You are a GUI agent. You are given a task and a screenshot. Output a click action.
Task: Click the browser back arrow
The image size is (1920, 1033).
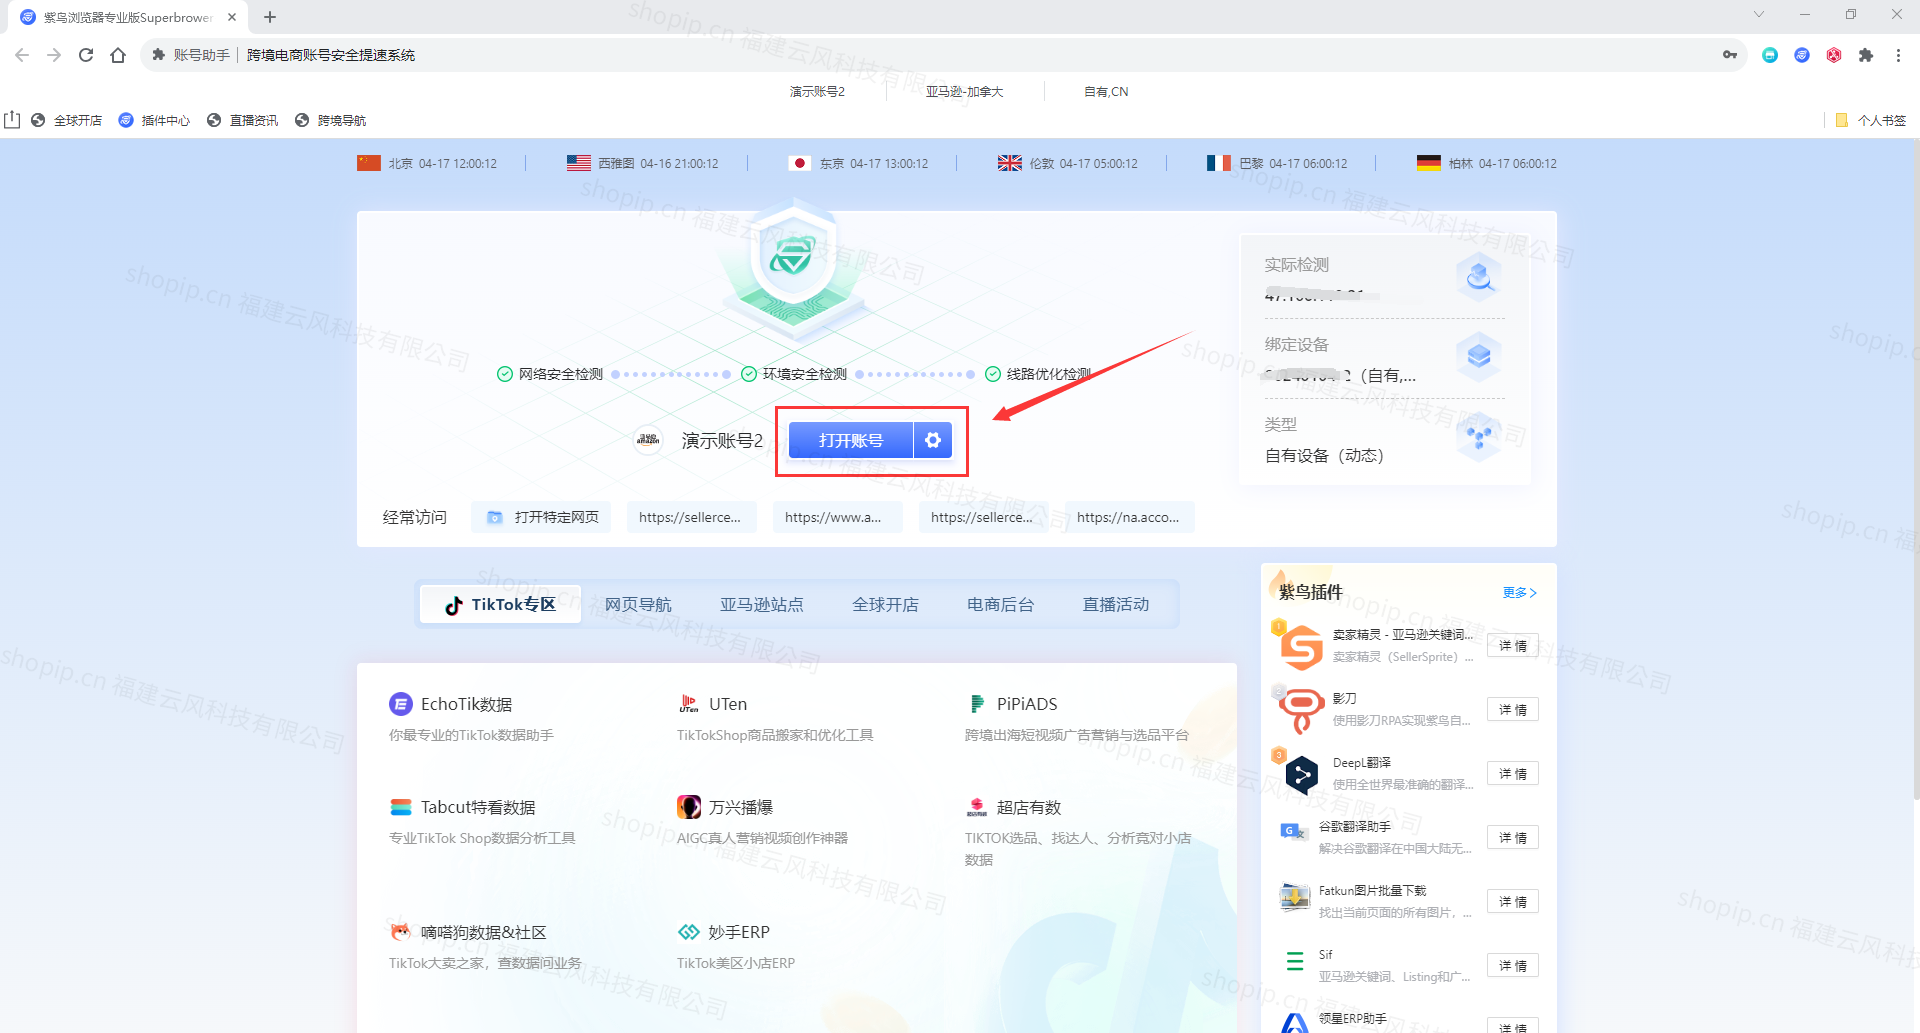(22, 55)
